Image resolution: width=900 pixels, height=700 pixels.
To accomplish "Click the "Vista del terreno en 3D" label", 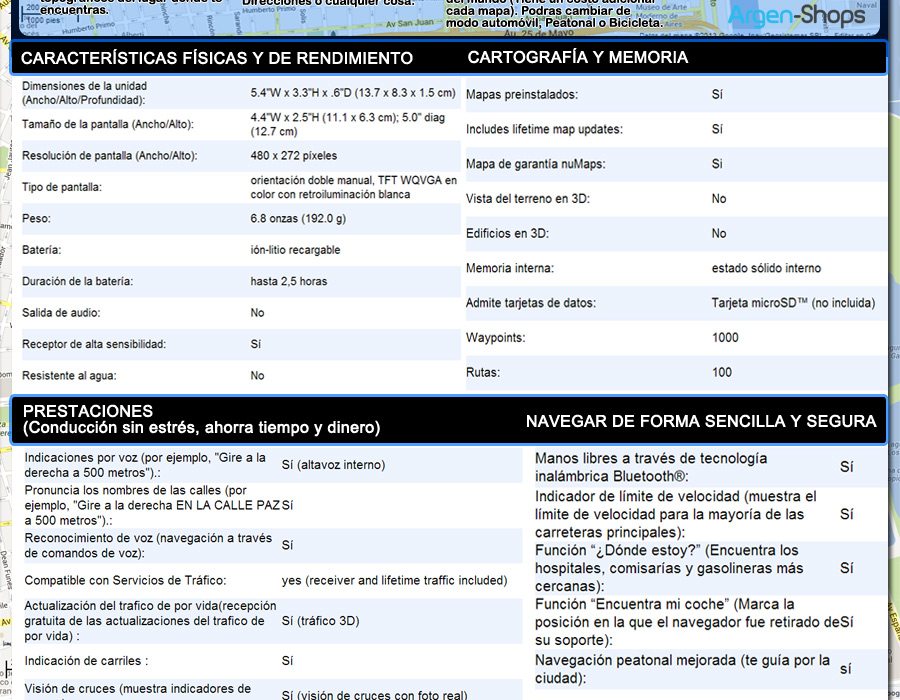I will [527, 199].
